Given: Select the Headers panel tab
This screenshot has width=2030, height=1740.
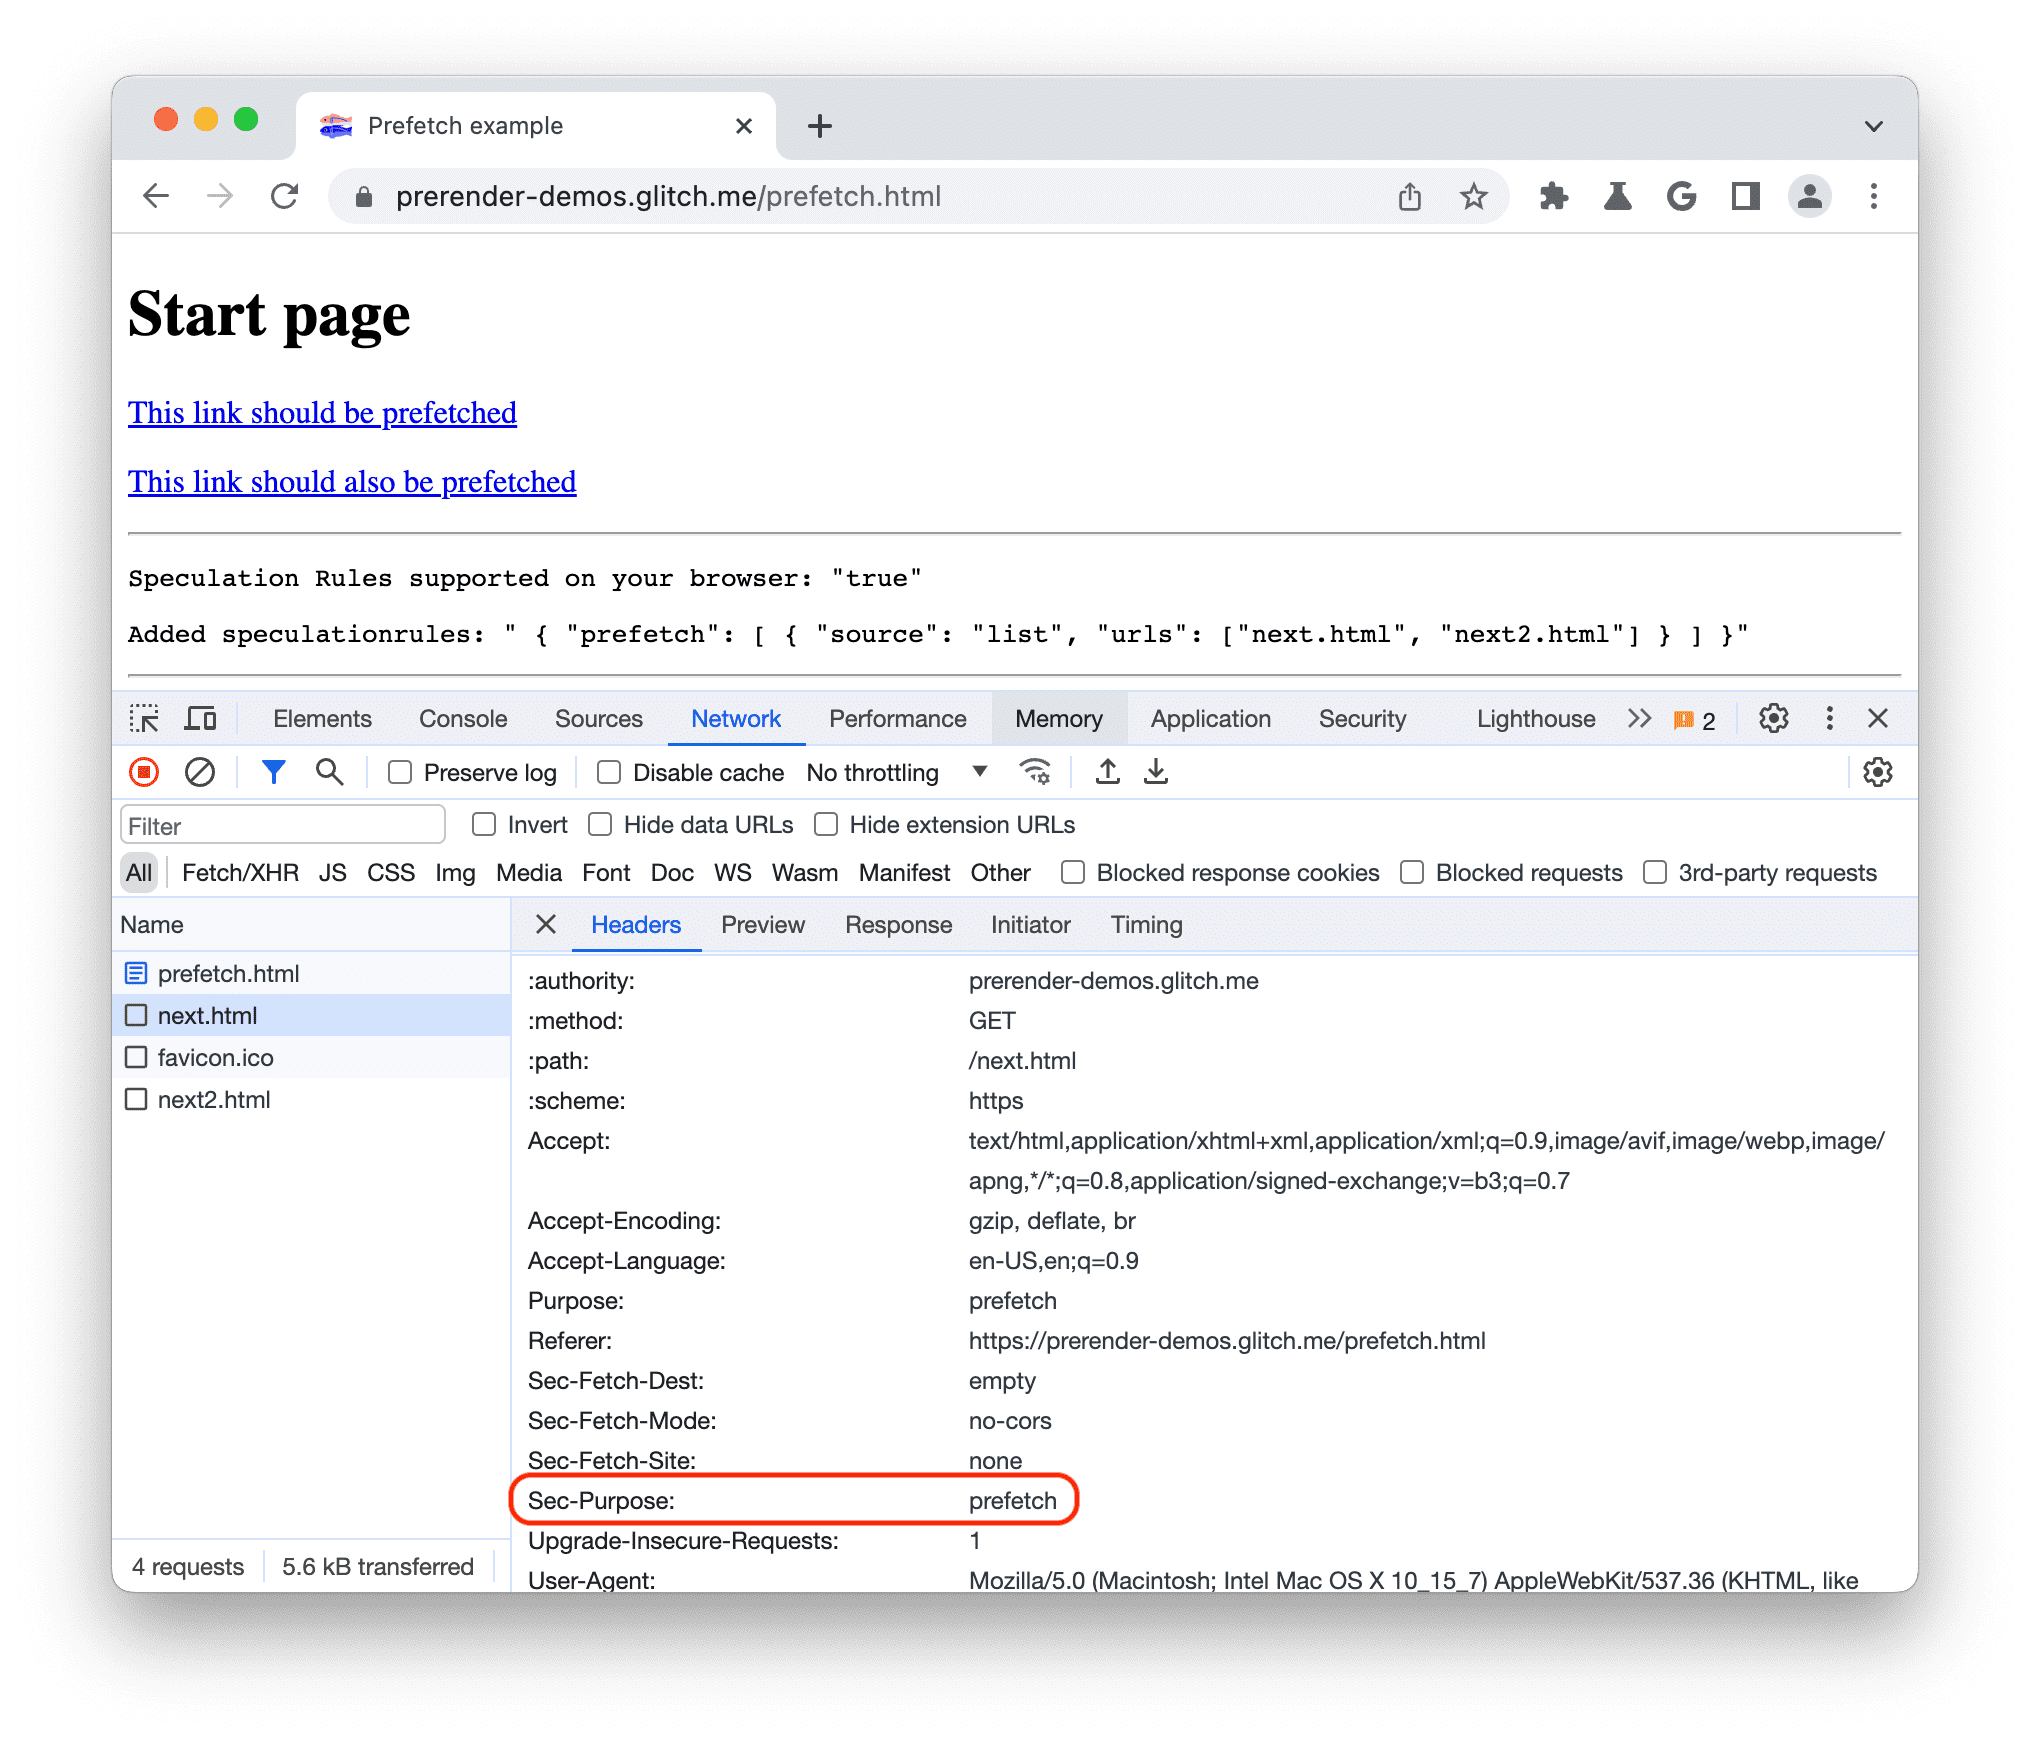Looking at the screenshot, I should click(634, 924).
